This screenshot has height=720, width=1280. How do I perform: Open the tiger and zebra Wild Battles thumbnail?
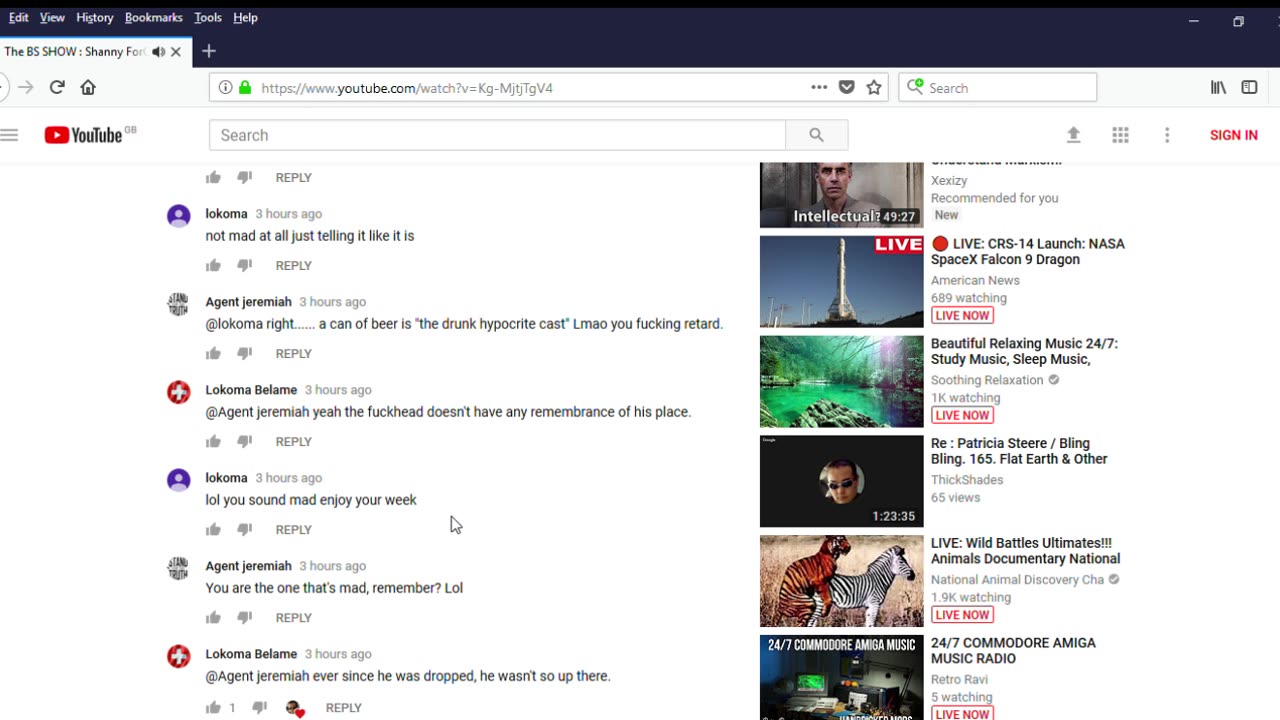[842, 581]
